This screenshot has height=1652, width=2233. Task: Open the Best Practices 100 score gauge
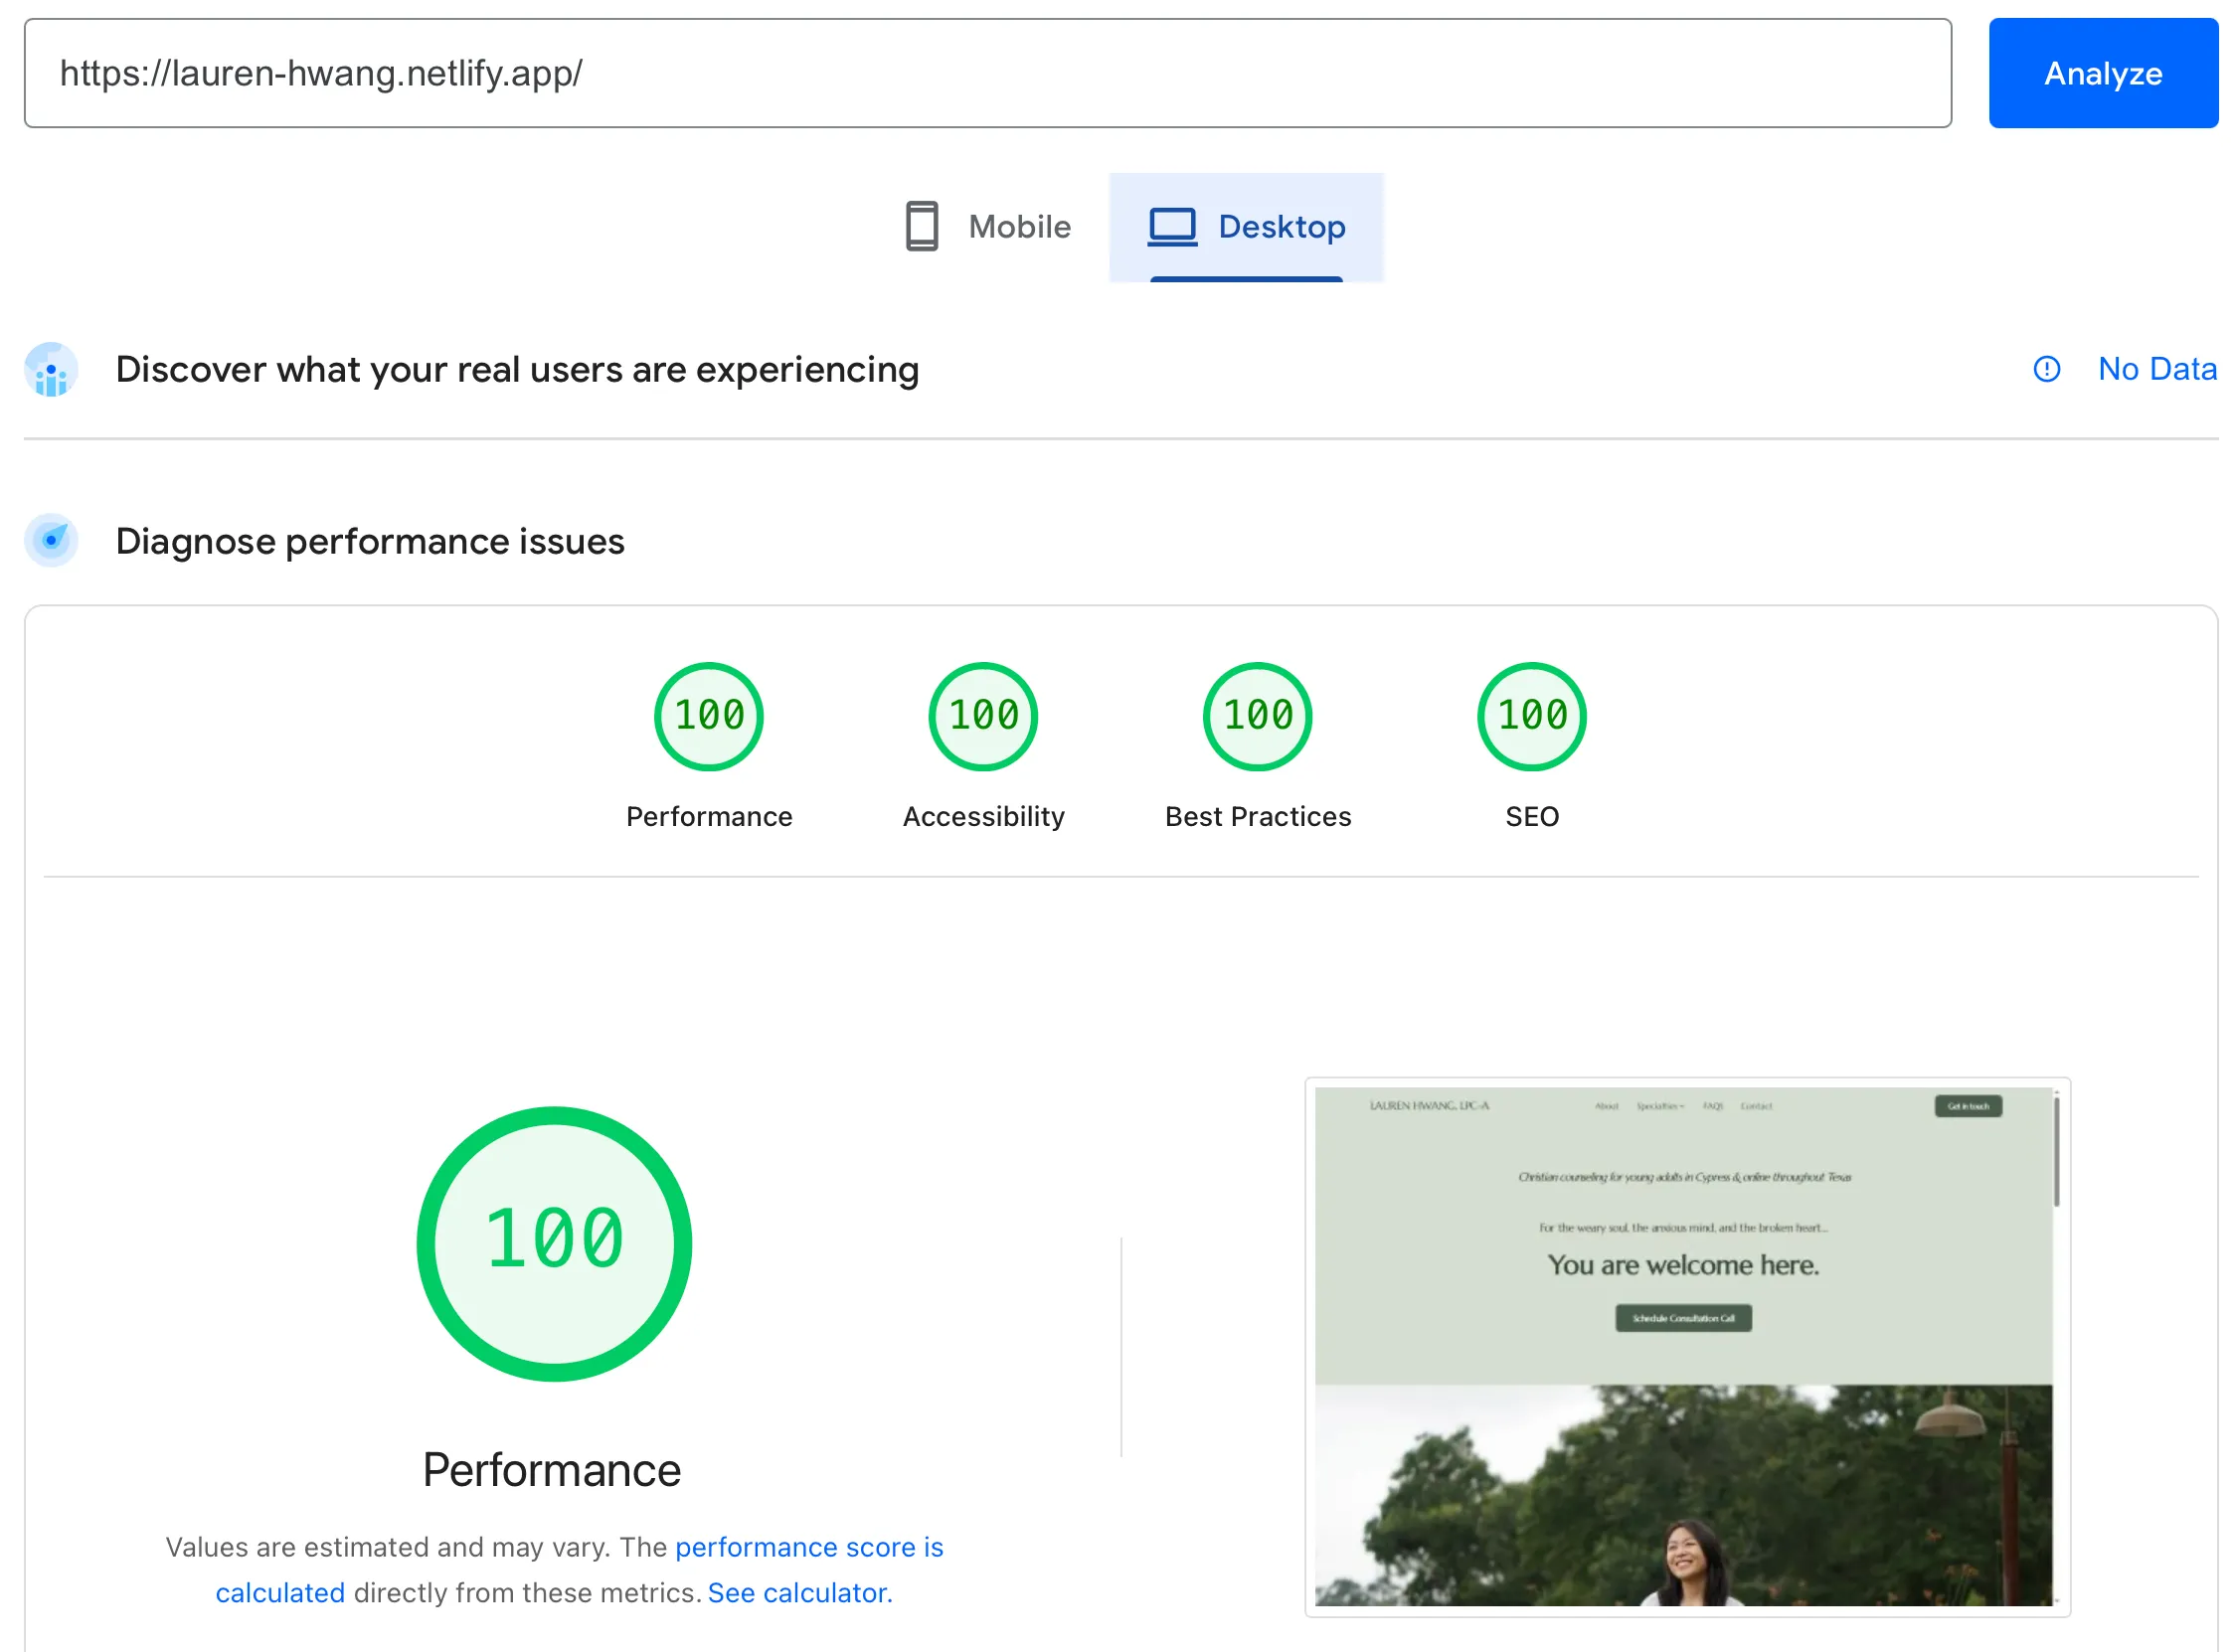click(1257, 715)
